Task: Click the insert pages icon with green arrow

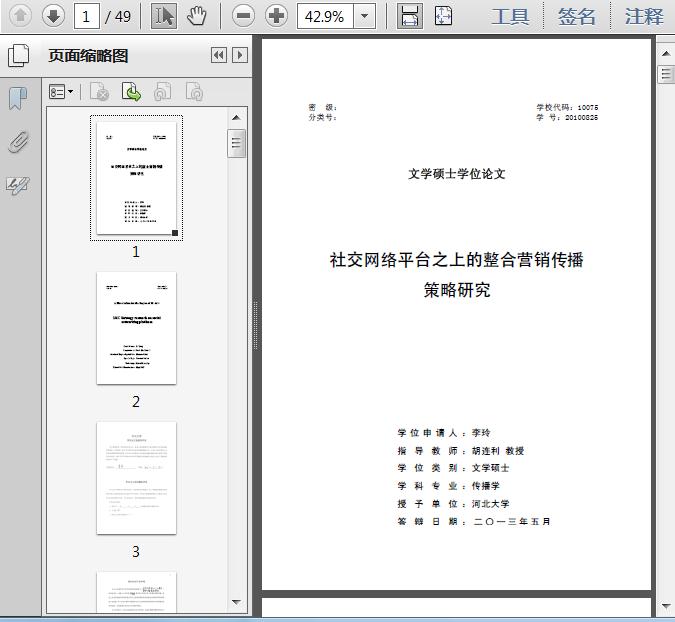Action: tap(131, 92)
